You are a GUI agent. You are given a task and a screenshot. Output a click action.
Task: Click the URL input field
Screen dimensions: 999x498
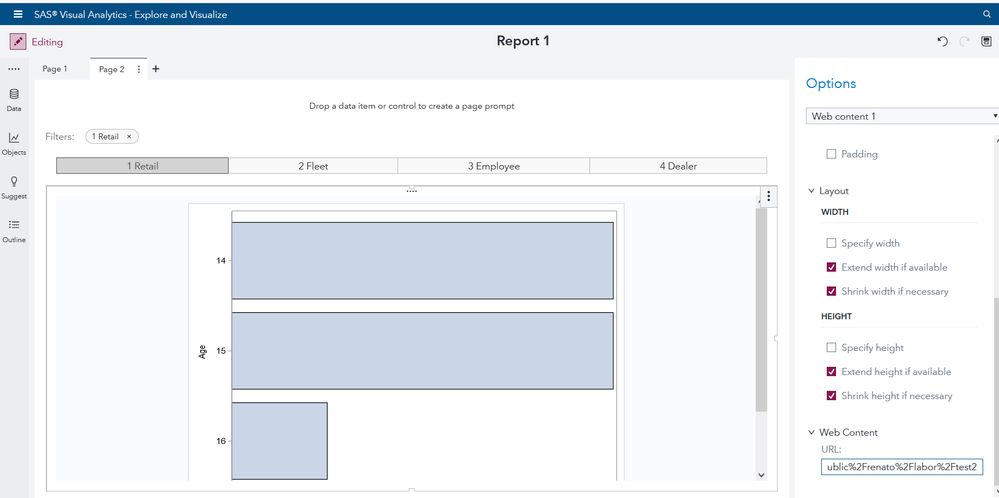click(x=903, y=467)
